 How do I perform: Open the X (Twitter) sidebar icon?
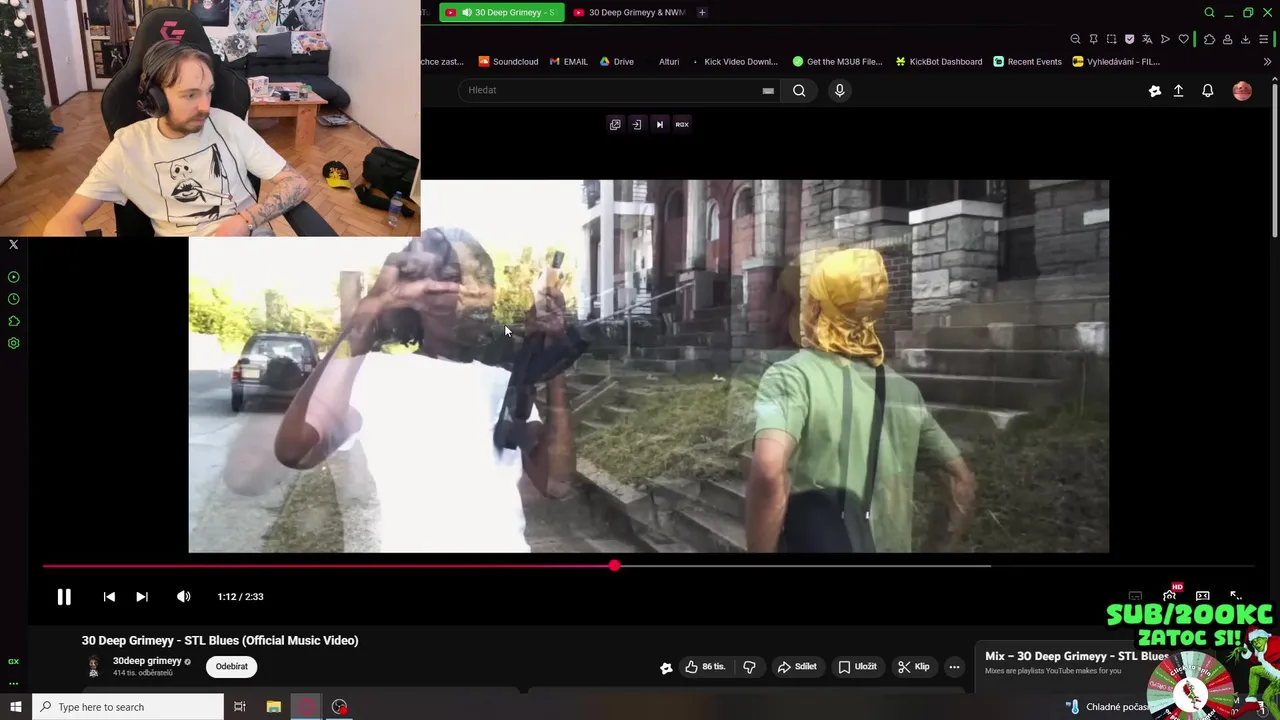13,244
